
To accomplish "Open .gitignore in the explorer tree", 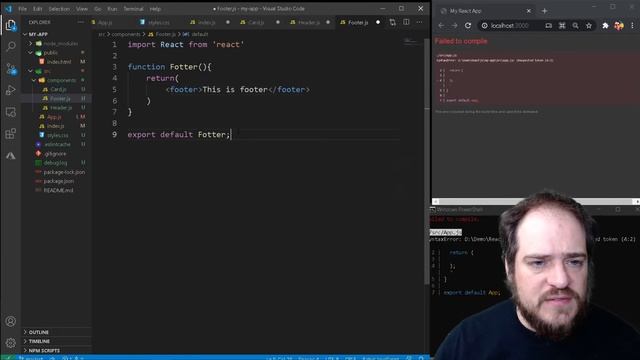I will click(55, 153).
